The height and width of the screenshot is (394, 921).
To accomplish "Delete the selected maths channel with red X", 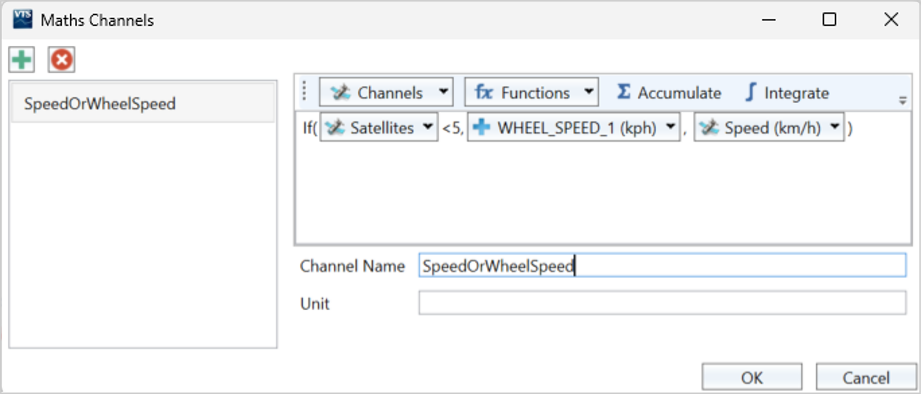I will [x=62, y=60].
